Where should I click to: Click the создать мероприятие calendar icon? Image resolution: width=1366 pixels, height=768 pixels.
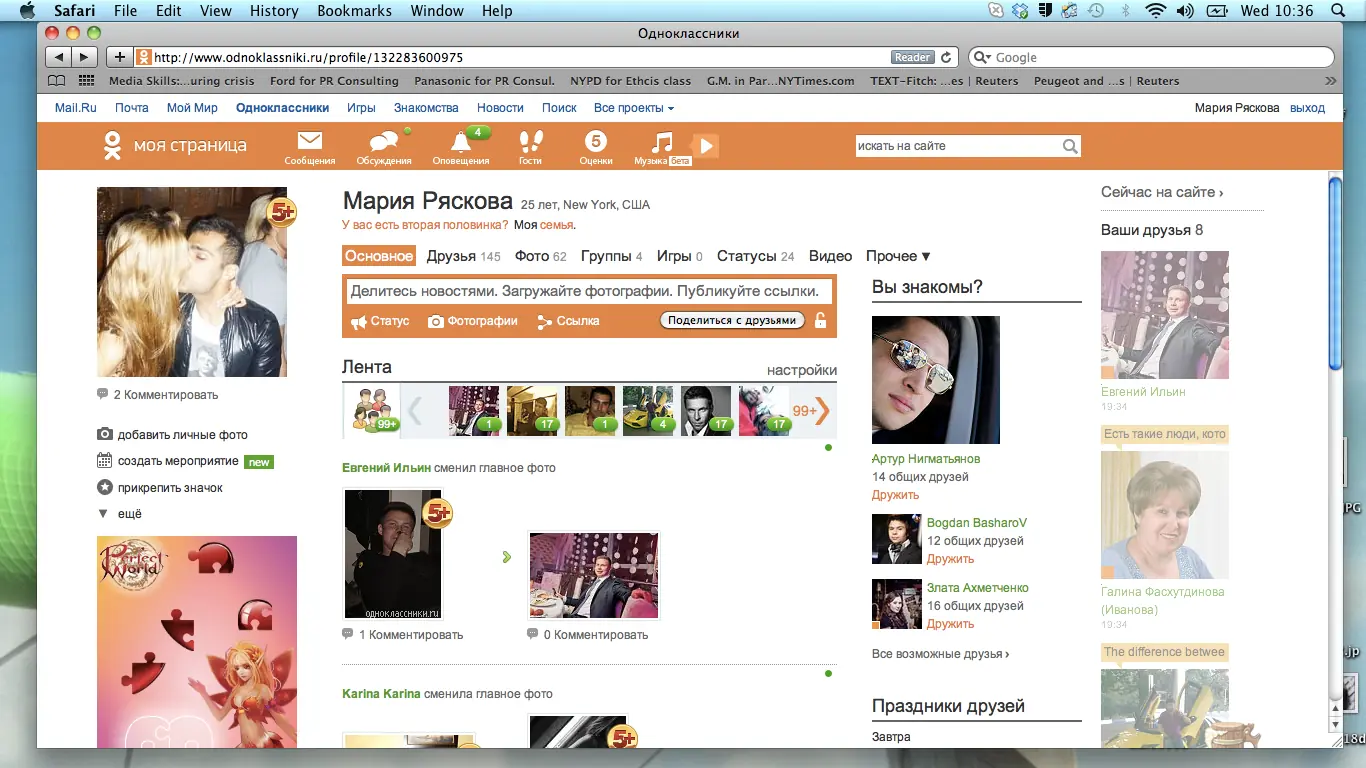pyautogui.click(x=104, y=461)
